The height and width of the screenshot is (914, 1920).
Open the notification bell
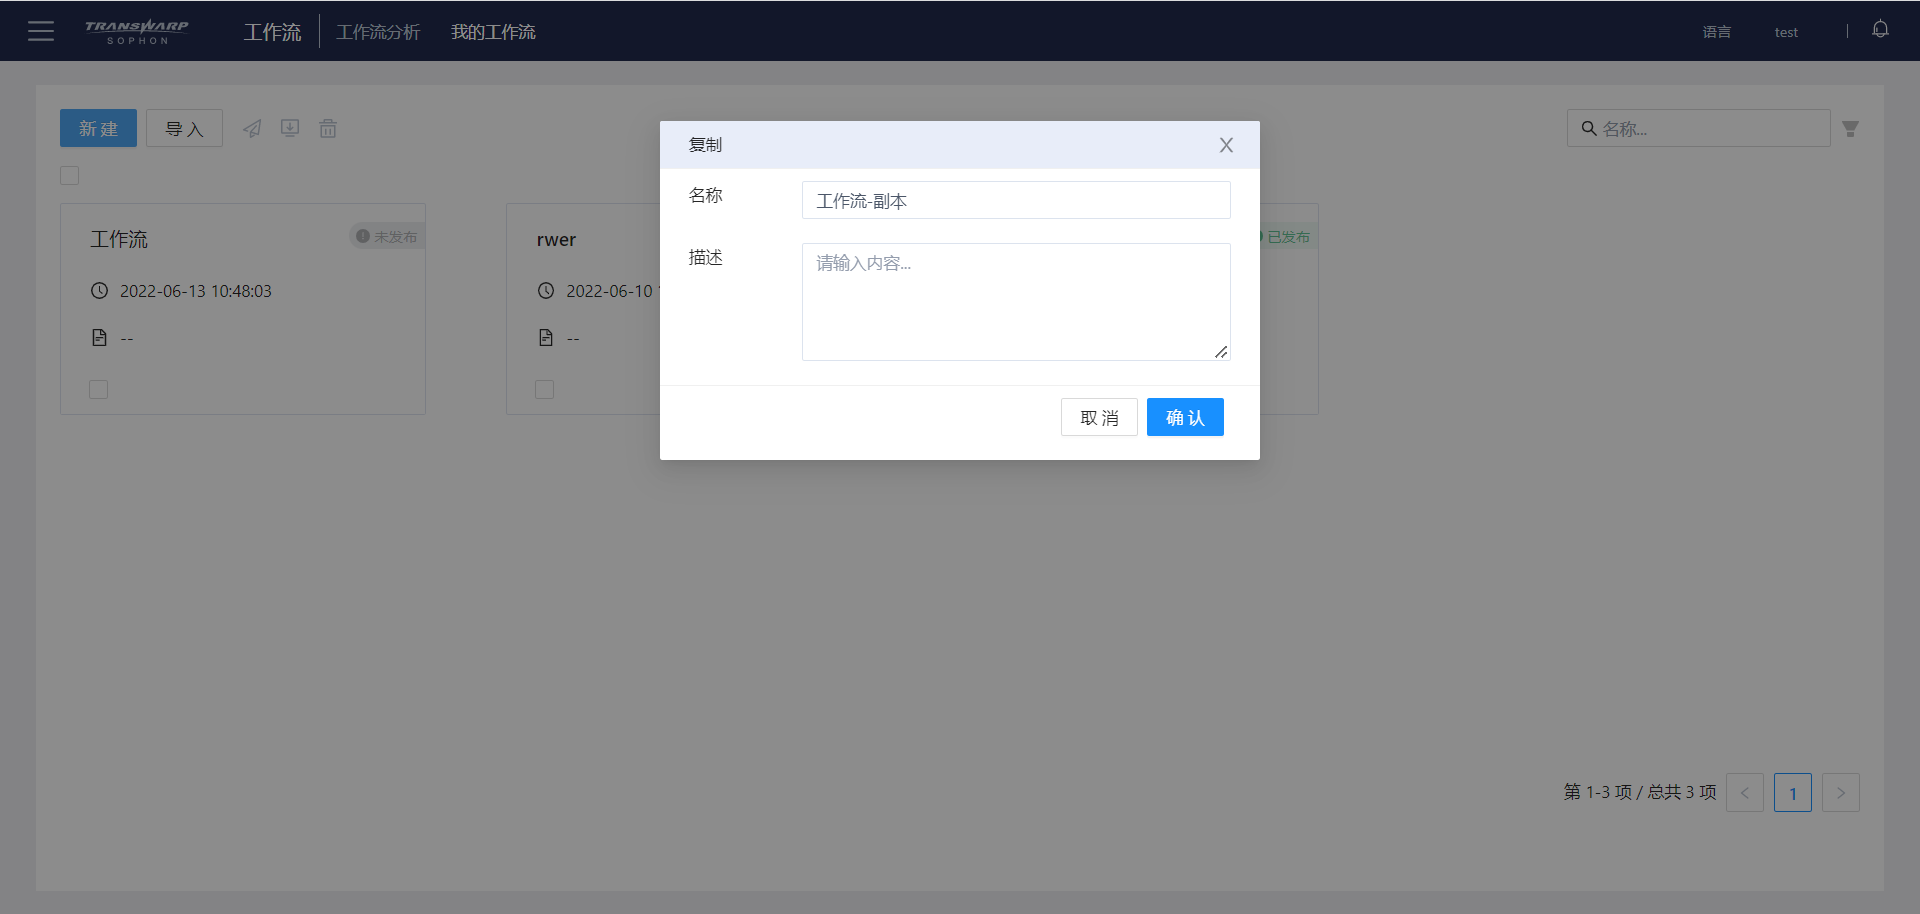click(1880, 30)
